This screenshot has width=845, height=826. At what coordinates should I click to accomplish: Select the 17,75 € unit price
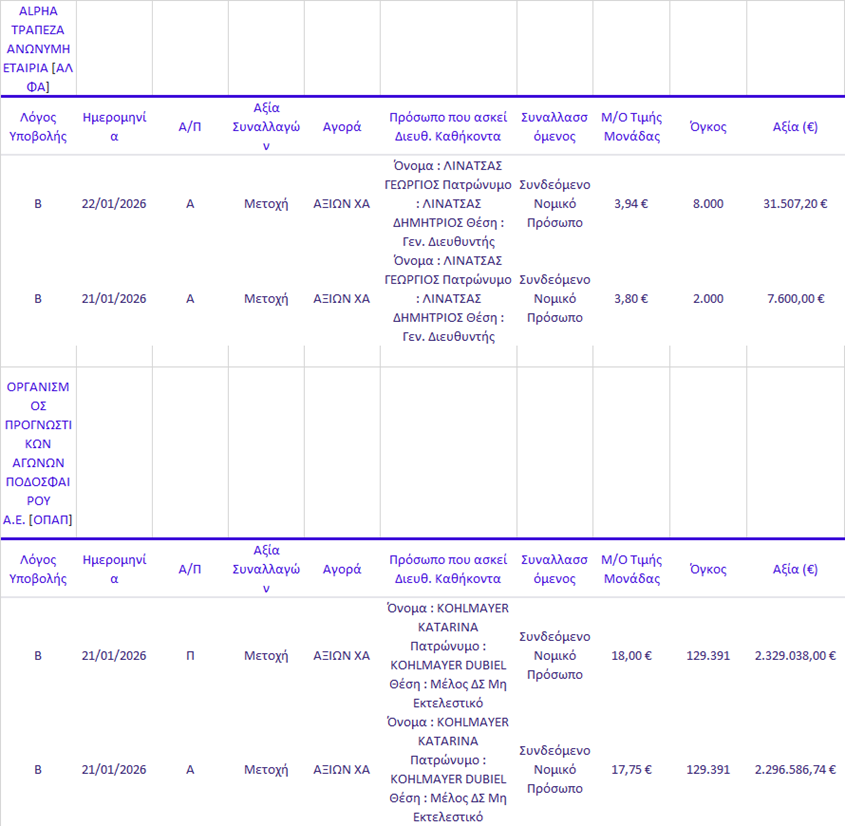631,769
